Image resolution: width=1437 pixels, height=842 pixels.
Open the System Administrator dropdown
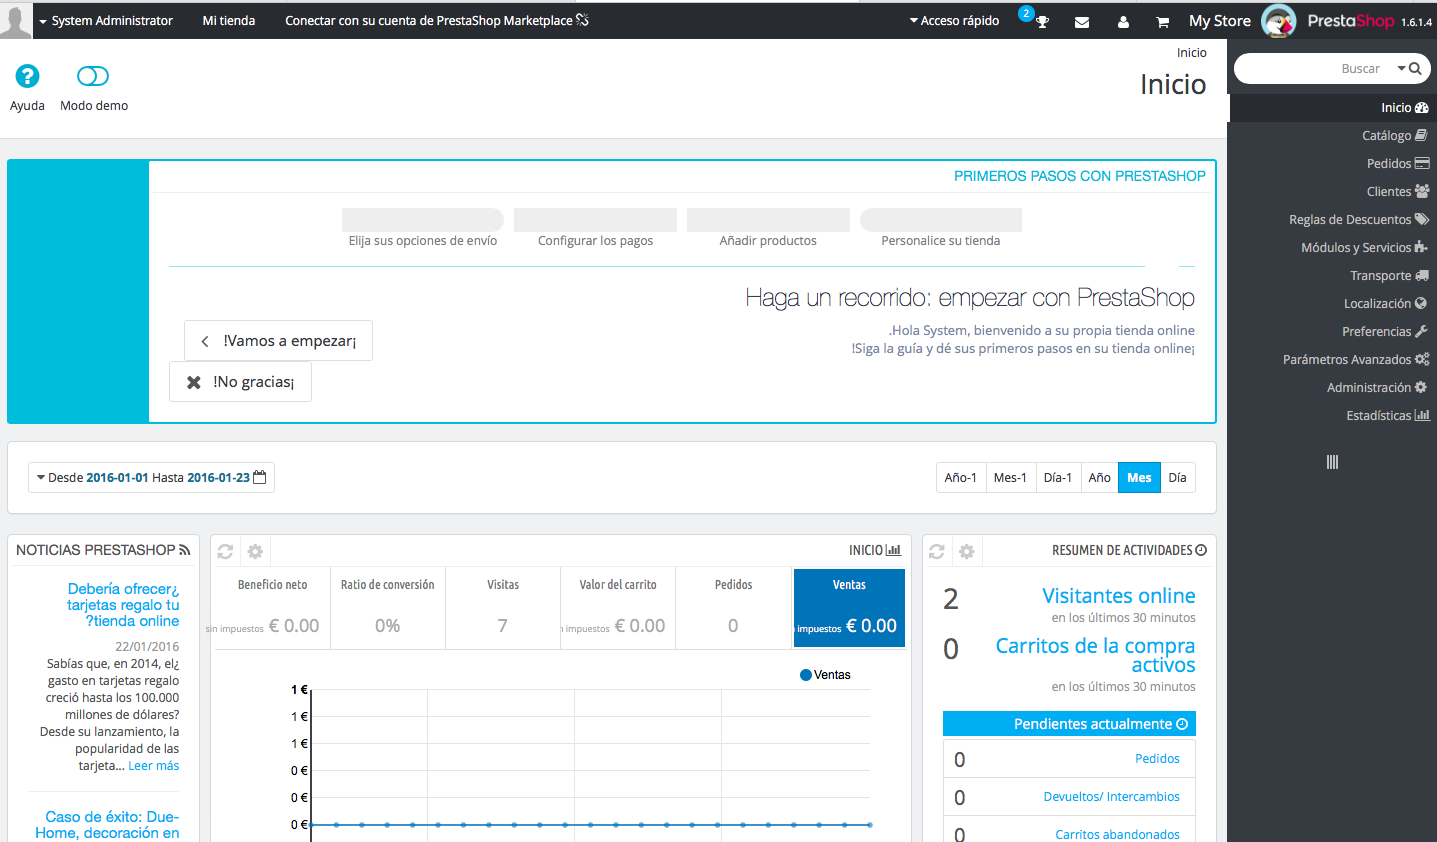click(105, 20)
